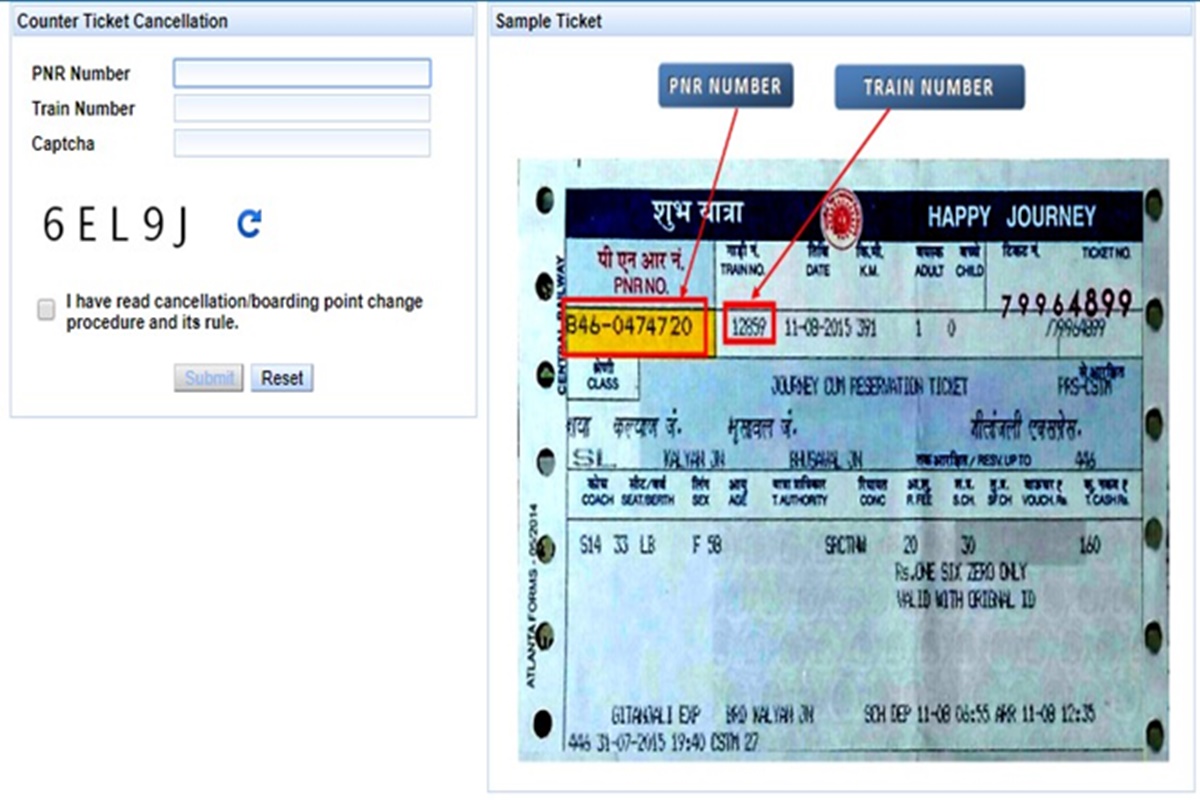Reset the cancellation form
Viewport: 1200px width, 800px height.
click(x=282, y=378)
